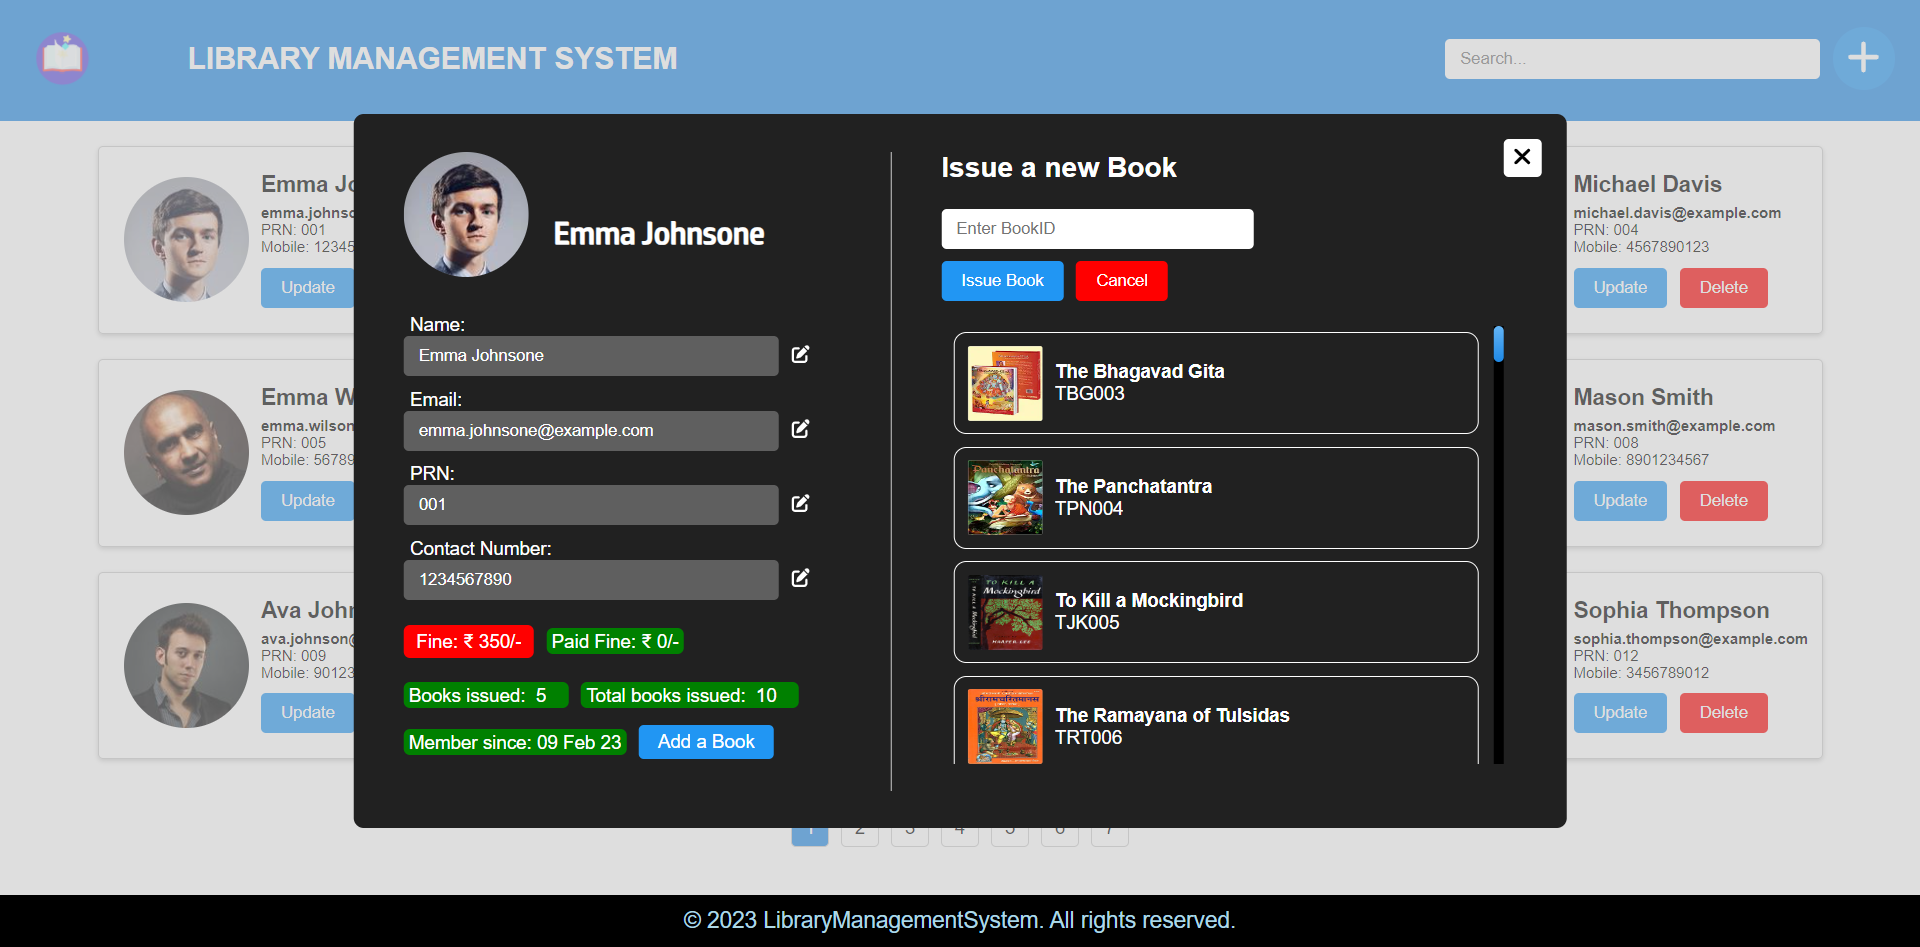
Task: Click the edit icon beside Email field
Action: [800, 429]
